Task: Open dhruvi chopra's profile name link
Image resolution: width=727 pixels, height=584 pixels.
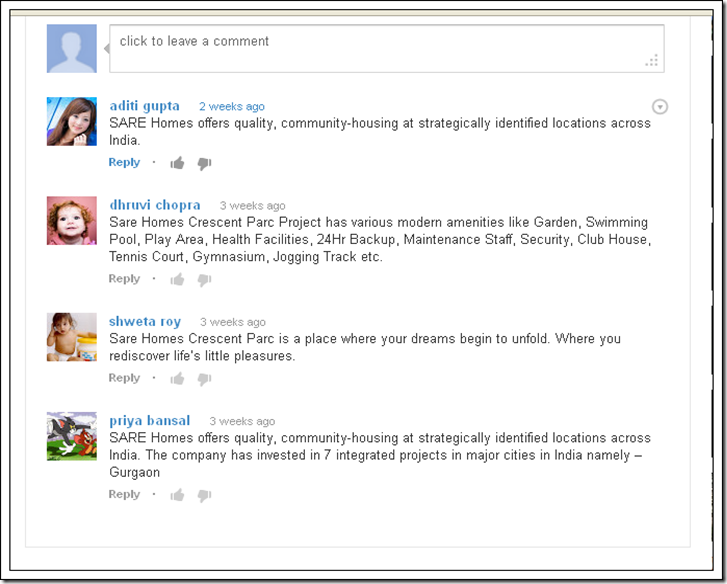Action: coord(155,205)
